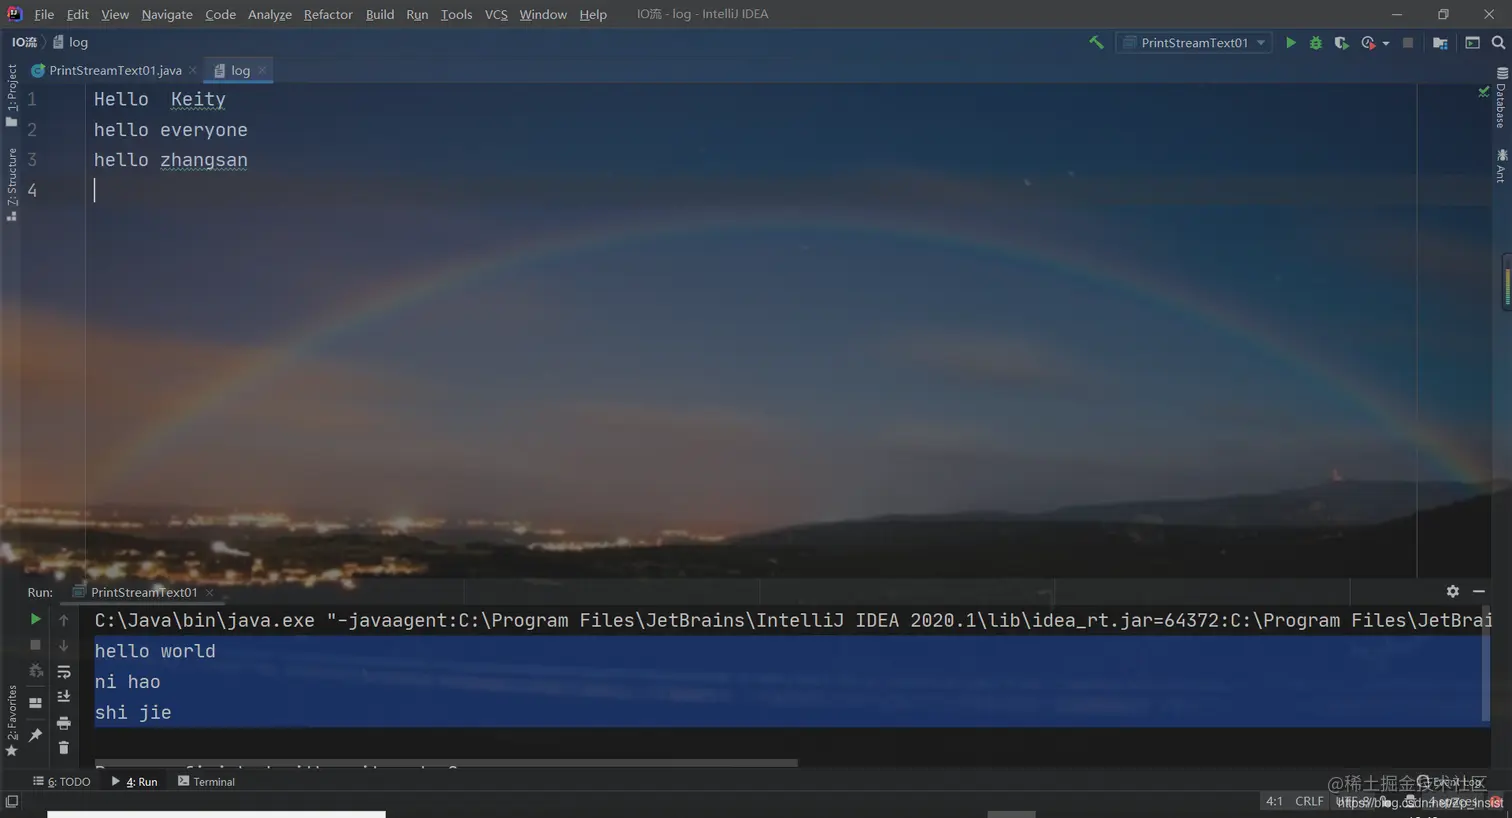Open the Project Structure dialog icon
The image size is (1512, 818).
coord(1440,43)
